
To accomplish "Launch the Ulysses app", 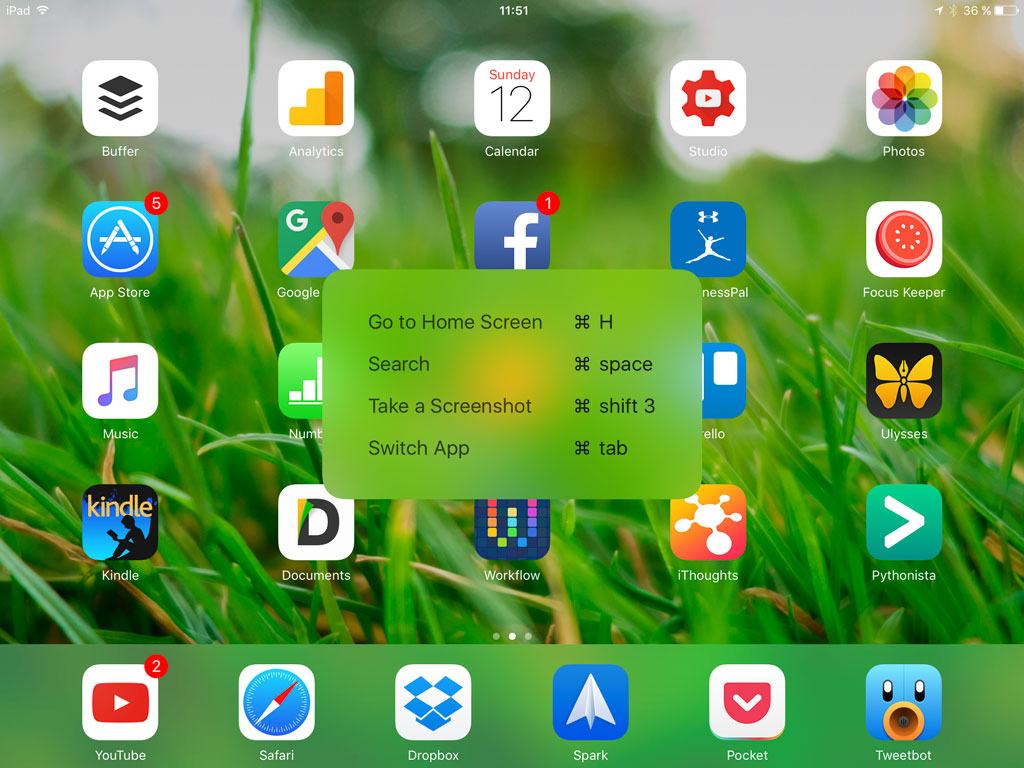I will 904,381.
